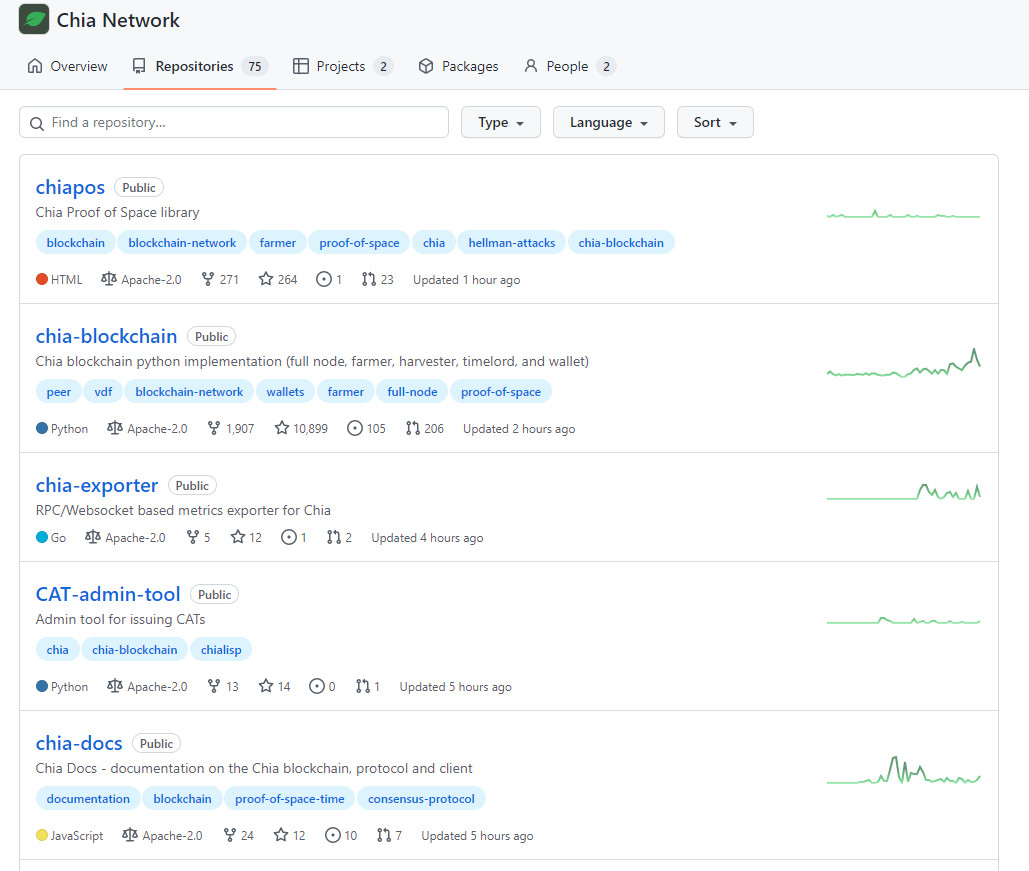Click the pull request icon in chiapos row
Viewport: 1029px width, 871px height.
coord(369,280)
